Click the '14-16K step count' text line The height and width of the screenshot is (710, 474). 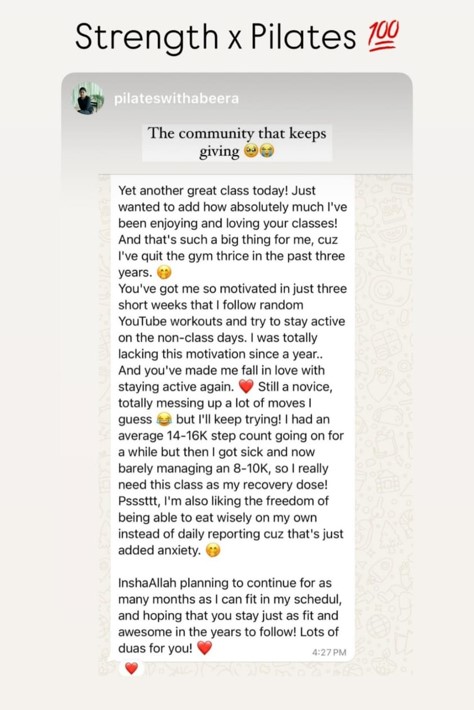(231, 436)
